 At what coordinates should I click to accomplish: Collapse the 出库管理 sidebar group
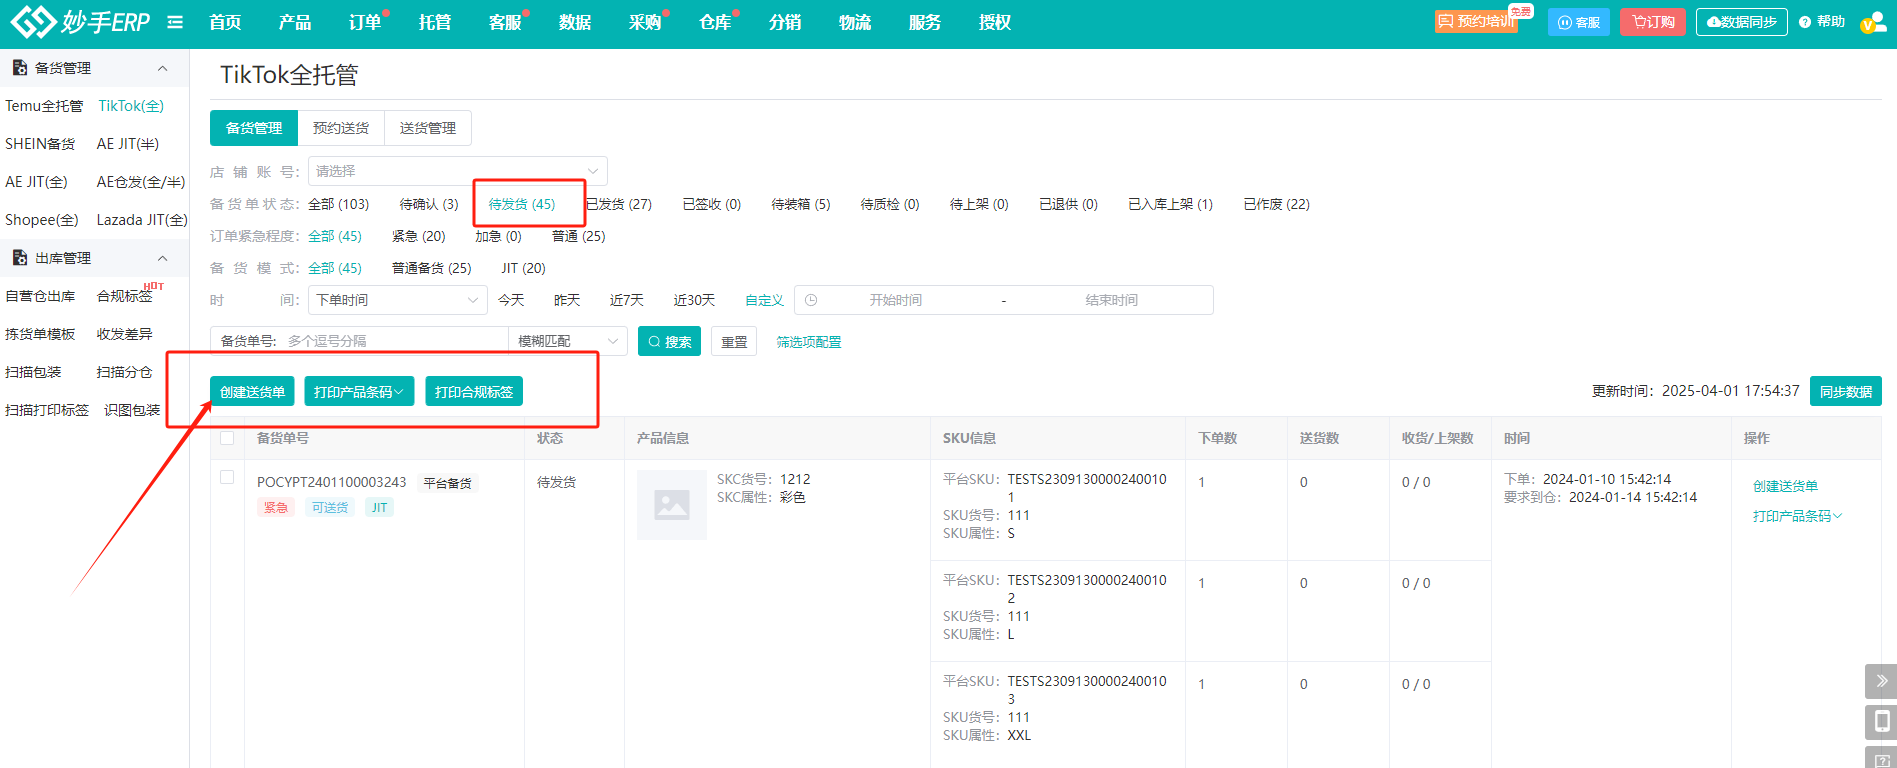[162, 258]
